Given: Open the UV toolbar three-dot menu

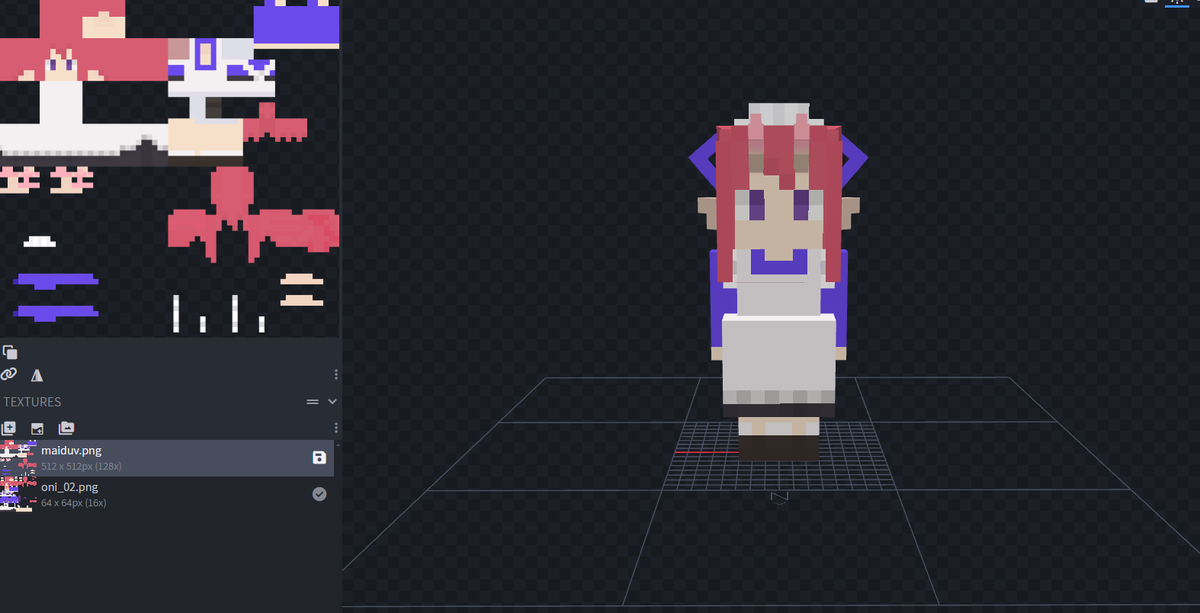Looking at the screenshot, I should [336, 374].
